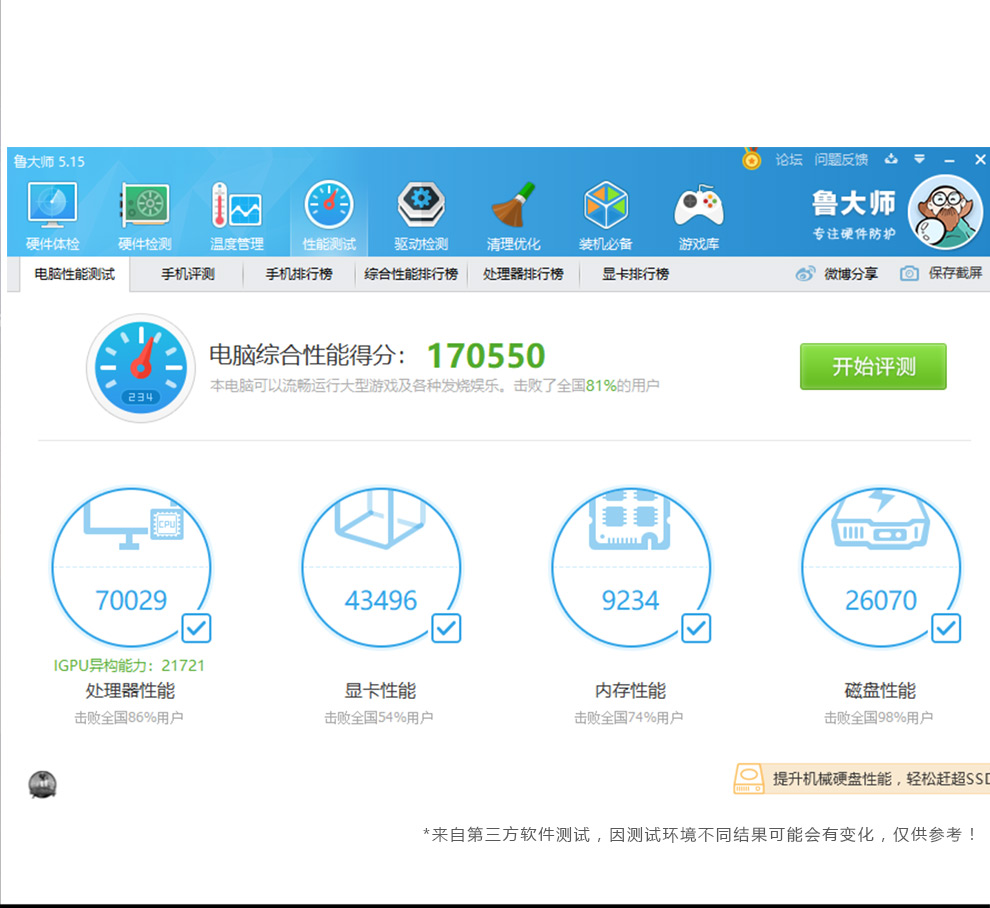Click the IGPU异构能力: 21721 text
Screen dimensions: 990x908
point(129,666)
